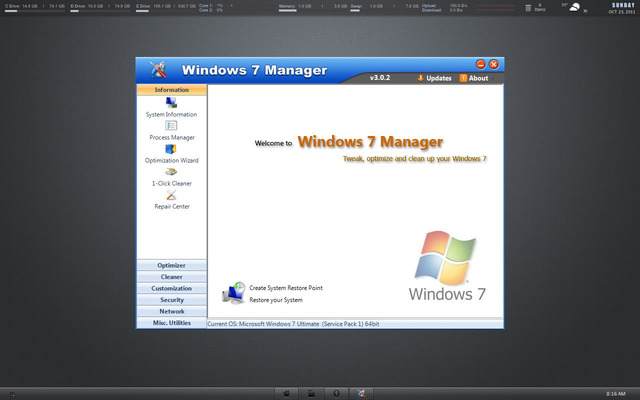Image resolution: width=640 pixels, height=400 pixels.
Task: Click the weather cloud icon in top bar
Action: [x=575, y=7]
